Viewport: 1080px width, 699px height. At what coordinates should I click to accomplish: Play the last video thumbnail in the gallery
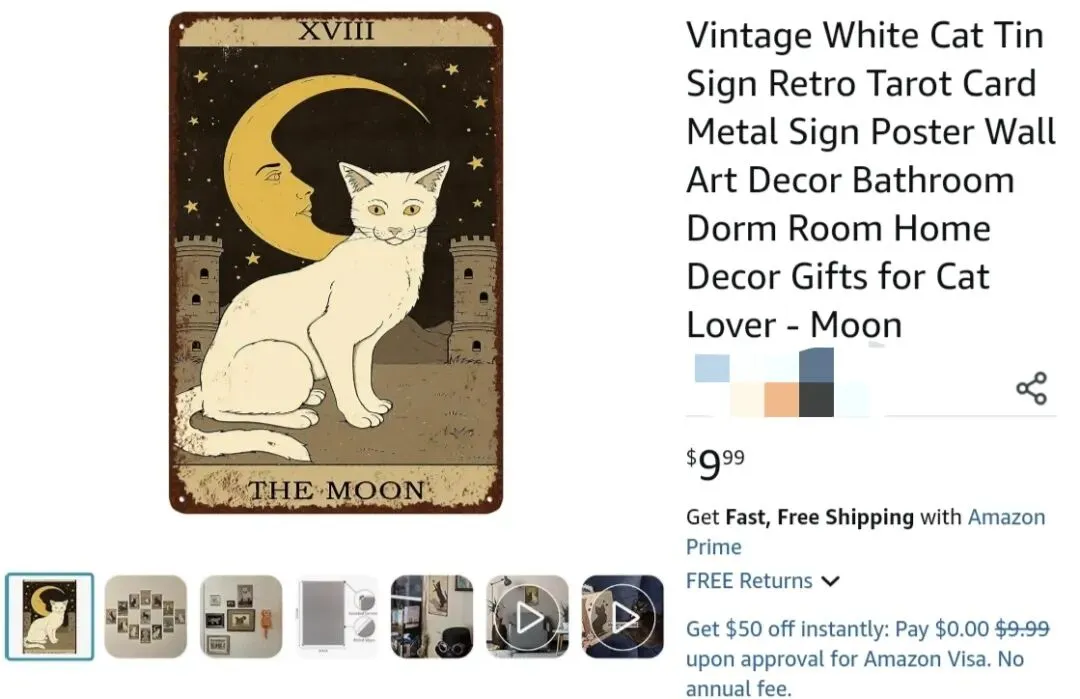(622, 617)
